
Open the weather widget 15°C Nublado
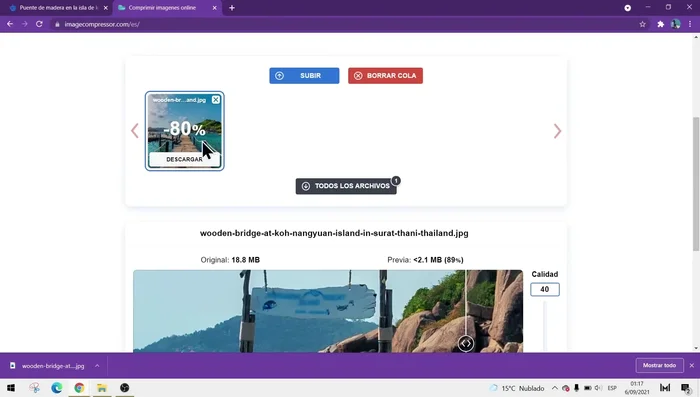tap(517, 388)
